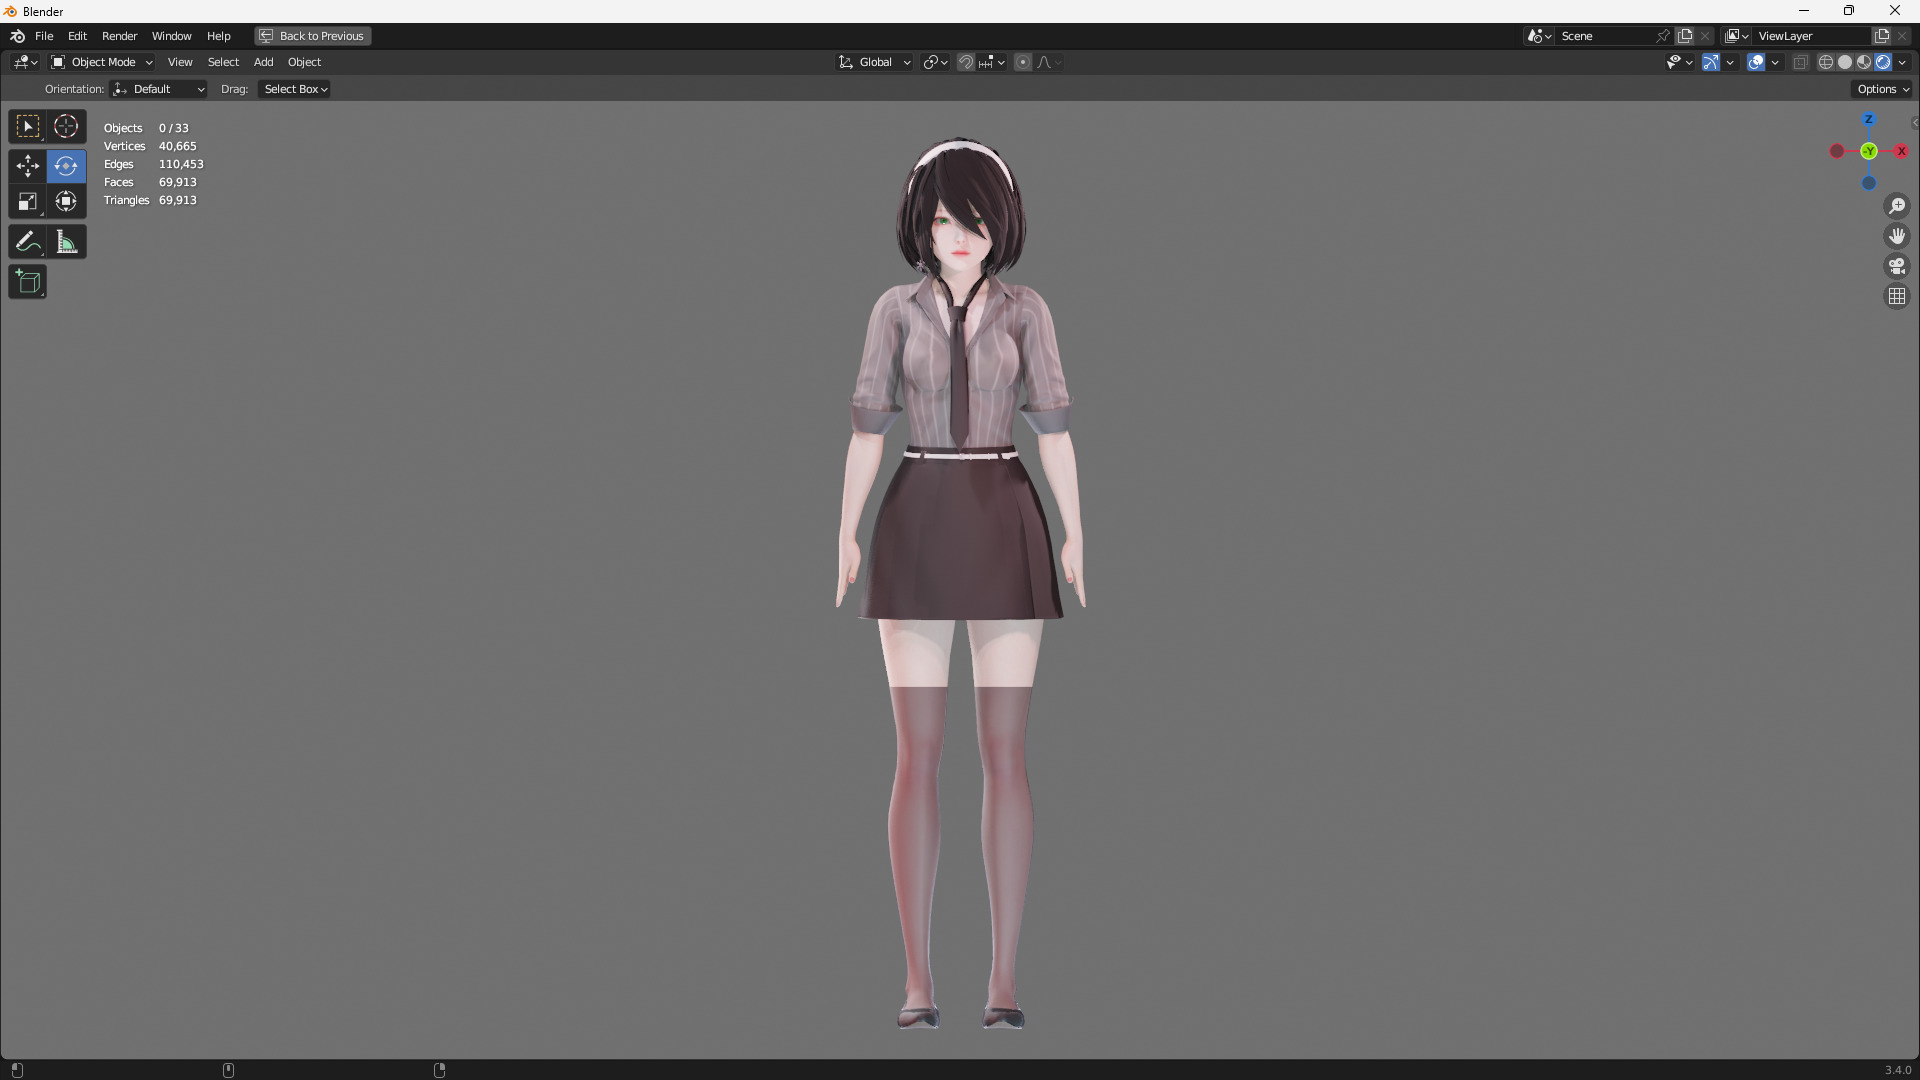Open the Global transform orientation dropdown
Viewport: 1920px width, 1080px height.
[875, 62]
